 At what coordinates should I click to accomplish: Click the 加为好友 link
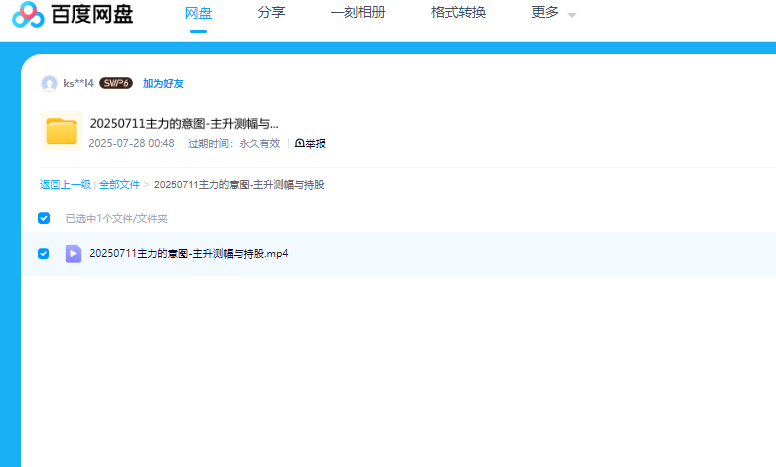163,84
